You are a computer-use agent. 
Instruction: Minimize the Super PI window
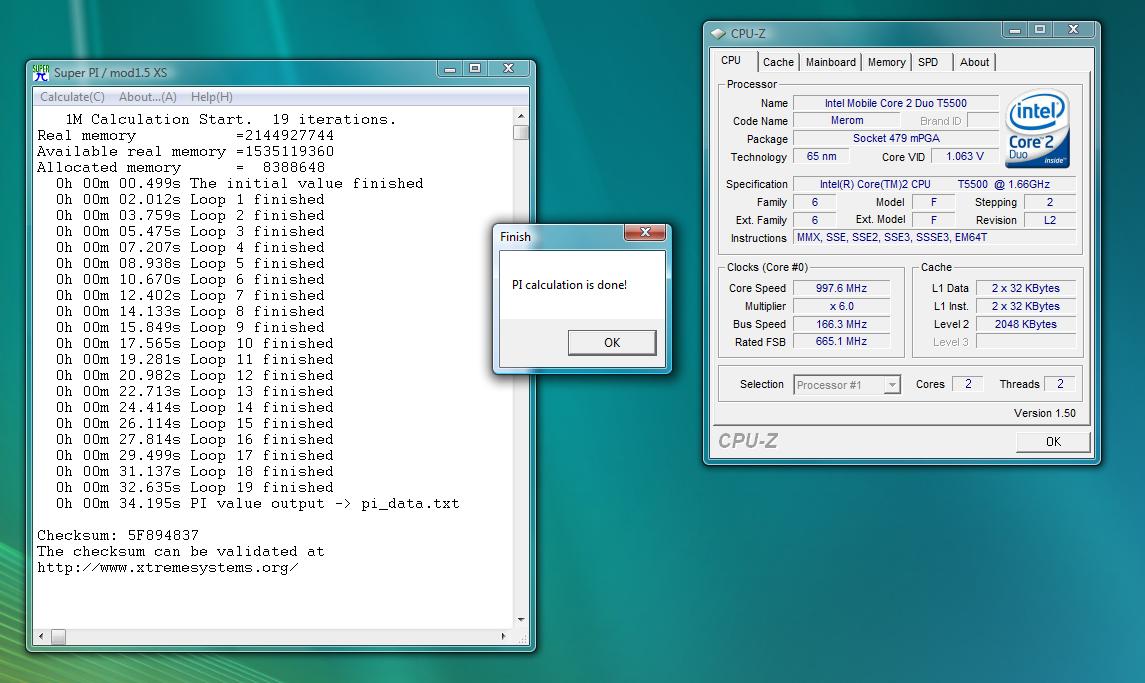(x=450, y=69)
